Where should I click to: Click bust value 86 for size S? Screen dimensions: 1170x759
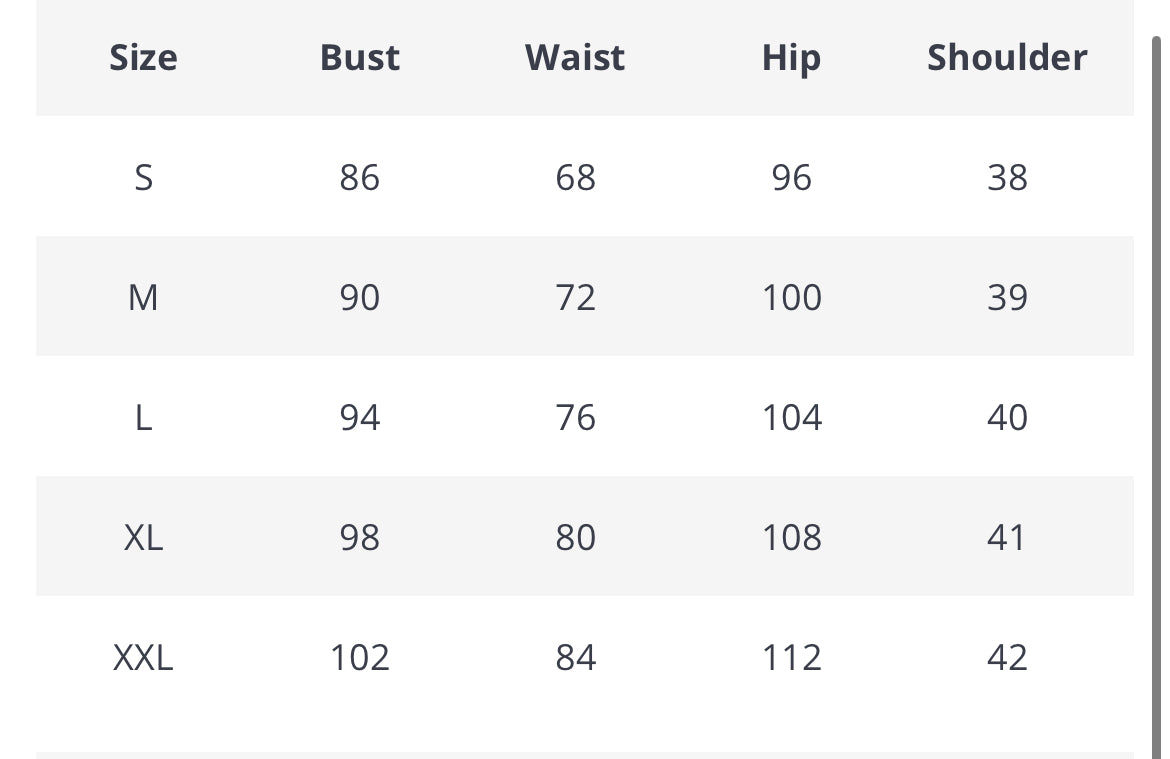pyautogui.click(x=360, y=178)
